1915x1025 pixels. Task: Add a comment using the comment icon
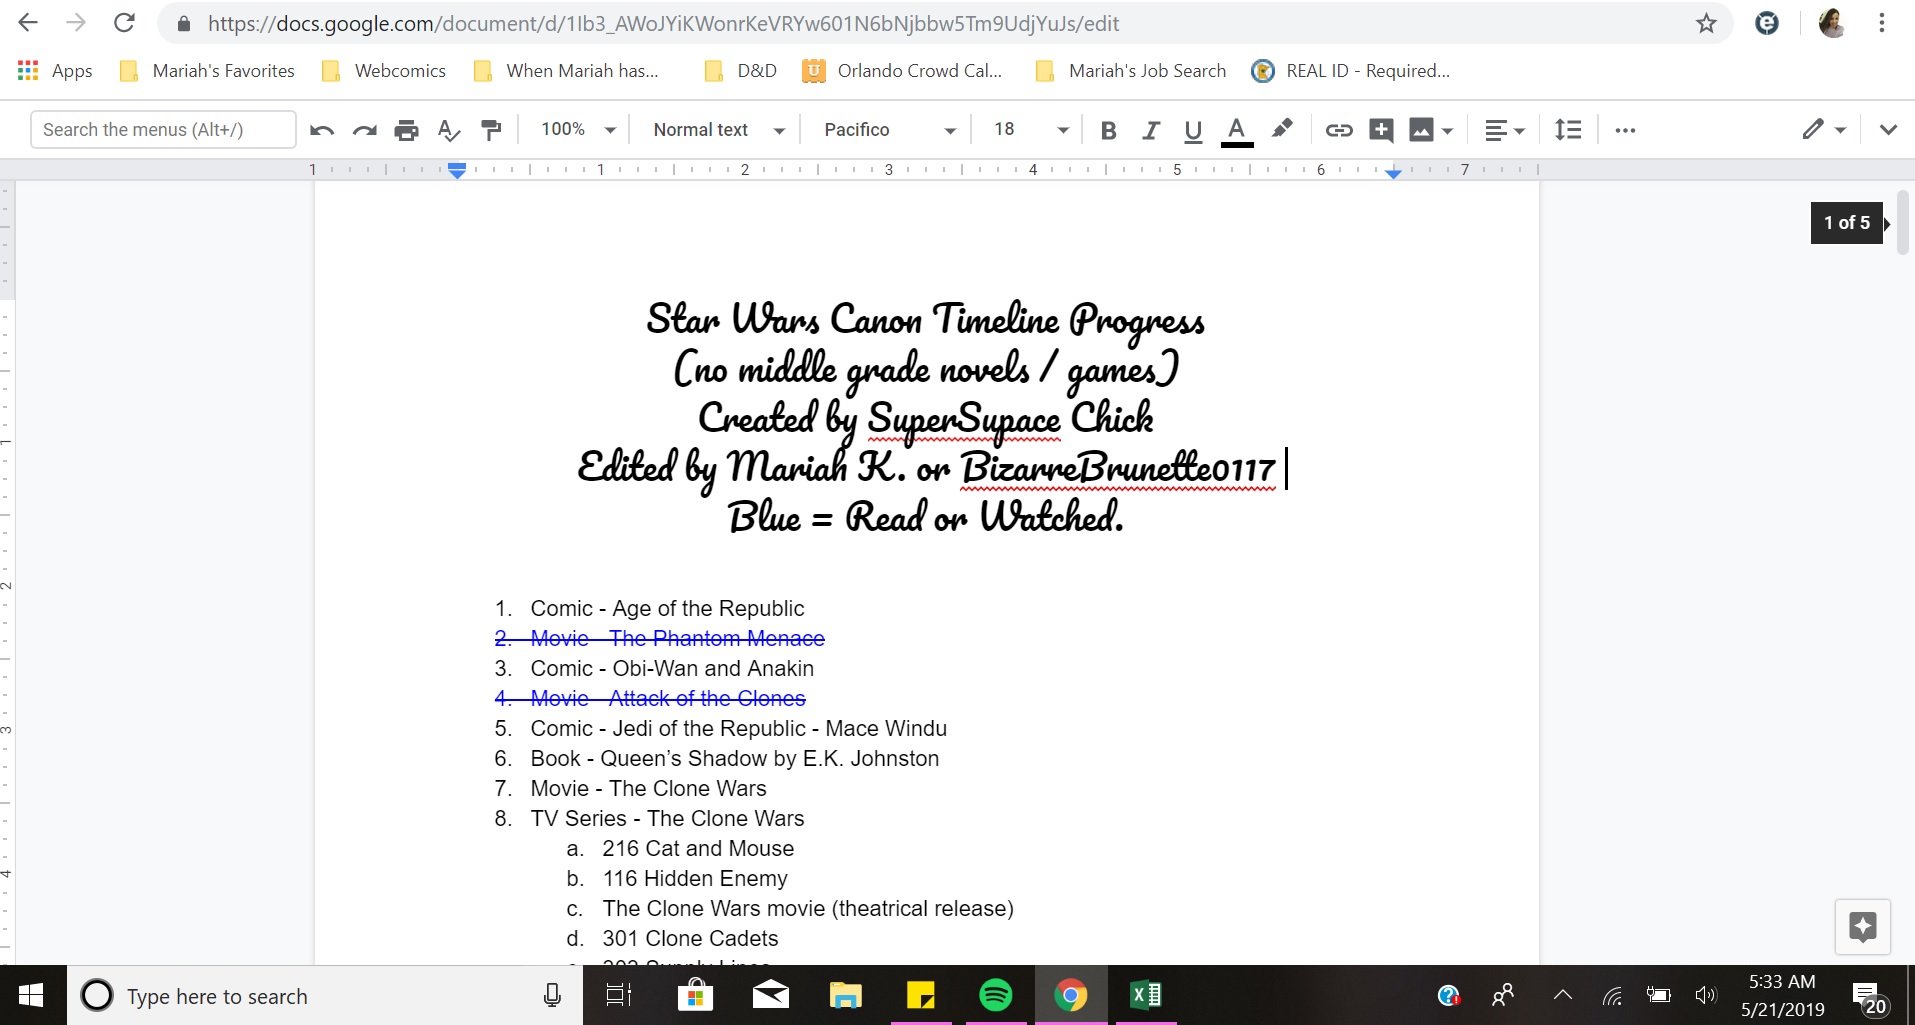(x=1381, y=129)
